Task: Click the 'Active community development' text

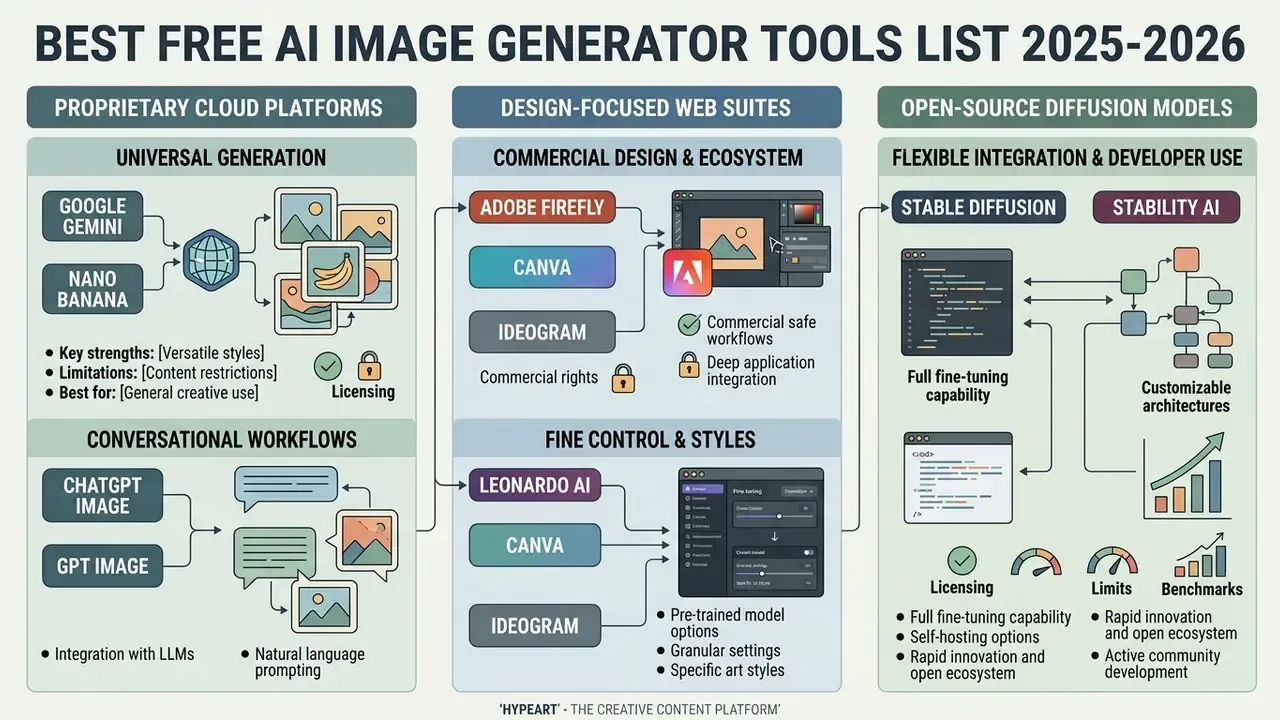Action: point(1162,664)
